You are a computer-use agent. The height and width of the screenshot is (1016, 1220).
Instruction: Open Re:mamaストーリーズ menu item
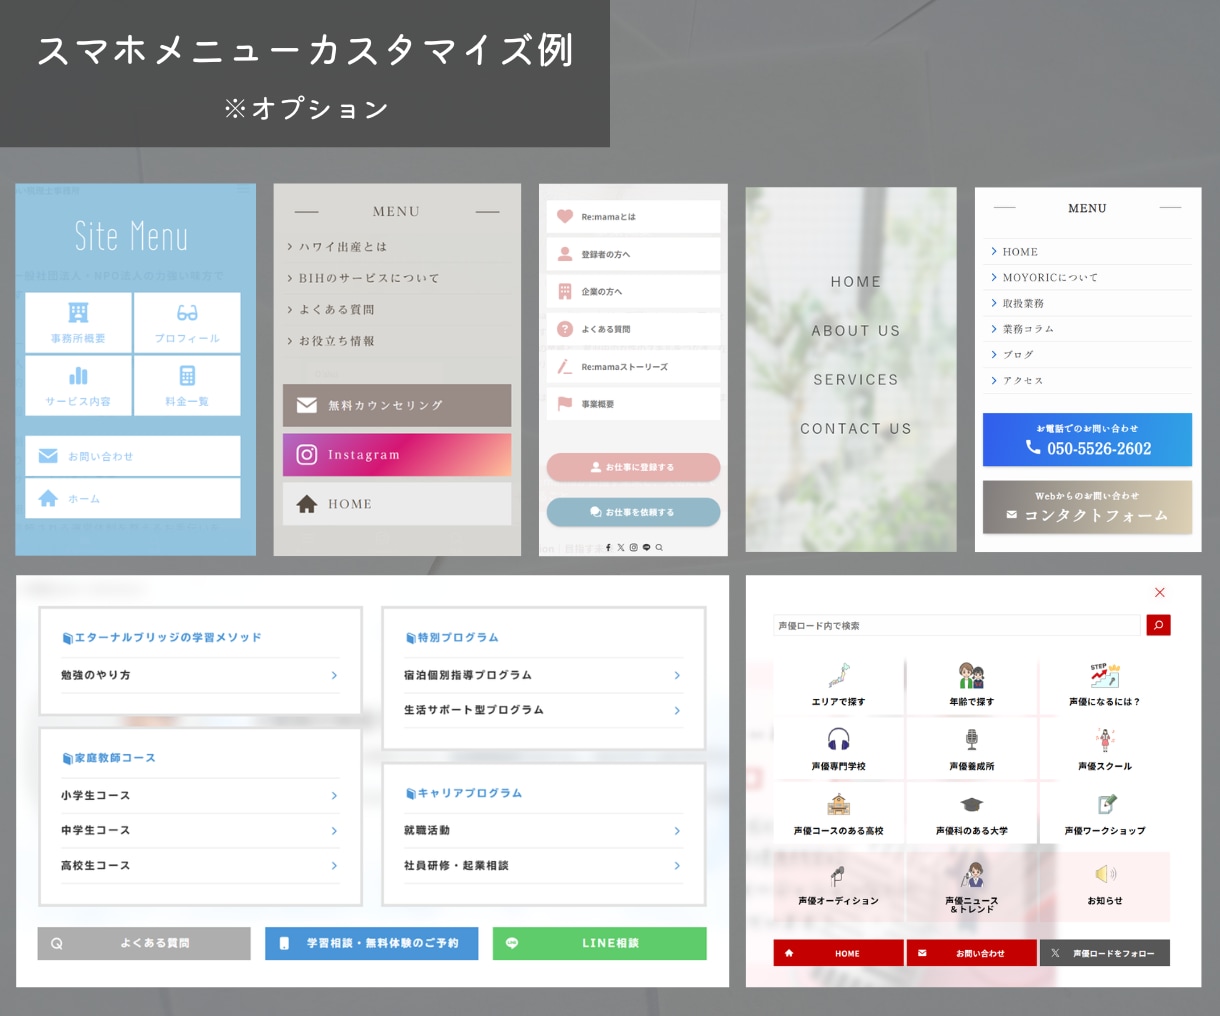(633, 367)
